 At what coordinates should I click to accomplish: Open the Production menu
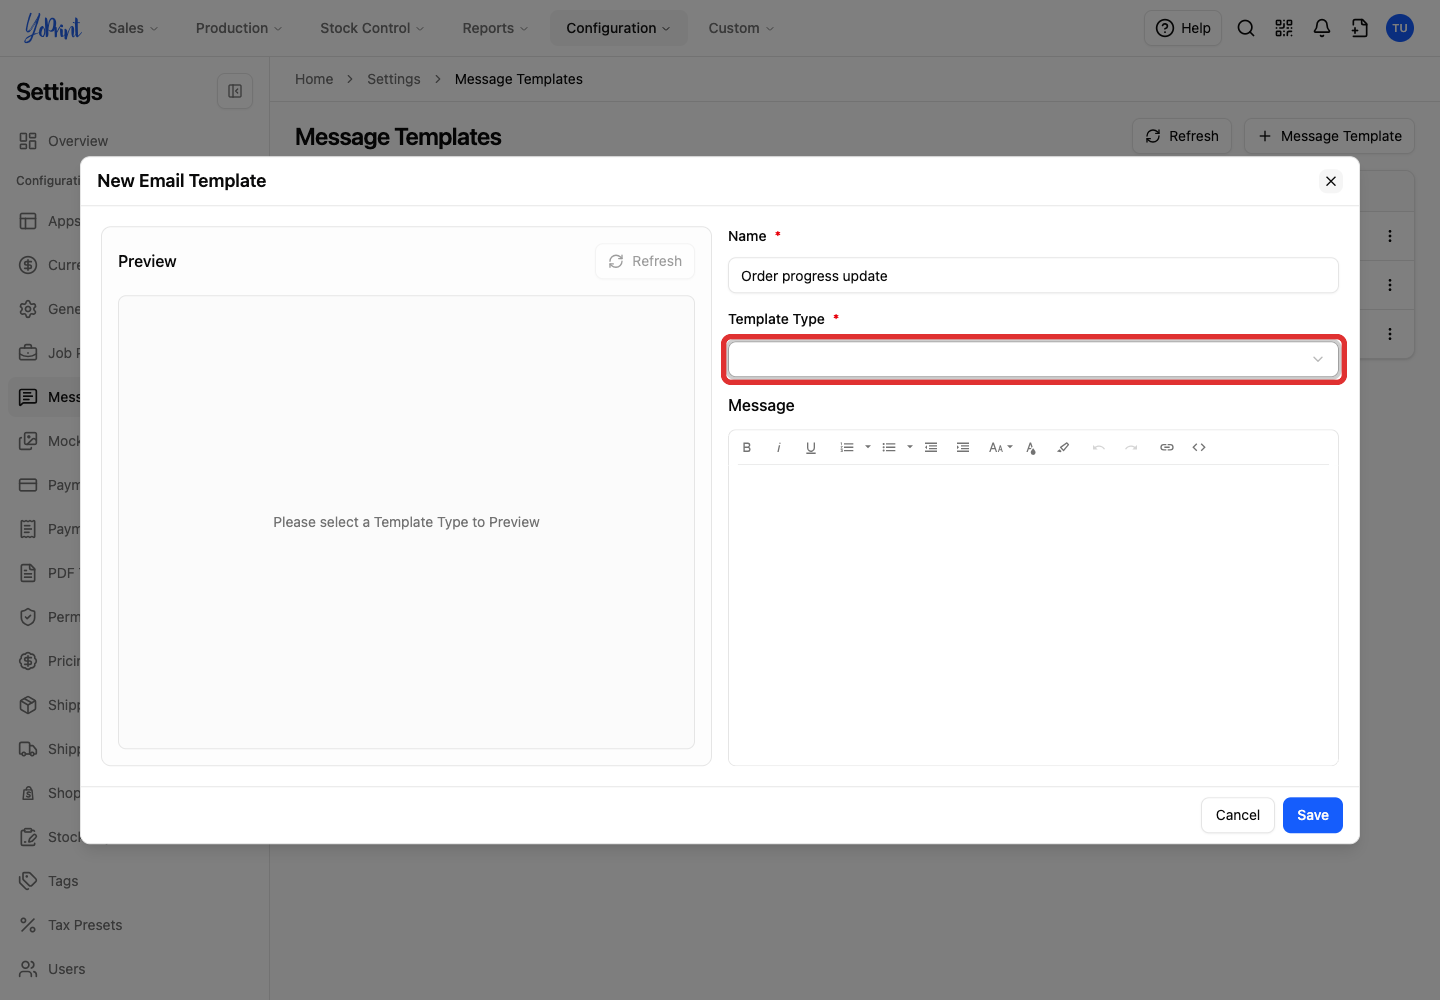(239, 28)
